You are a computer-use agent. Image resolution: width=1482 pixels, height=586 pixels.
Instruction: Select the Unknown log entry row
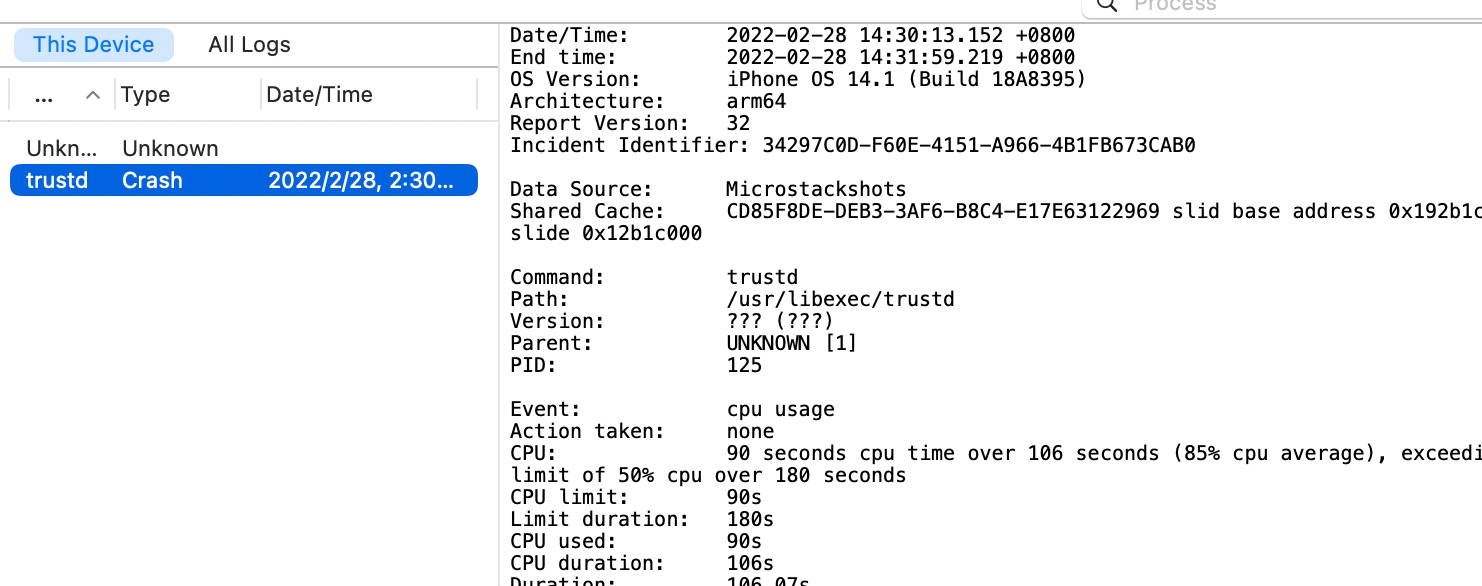(244, 148)
